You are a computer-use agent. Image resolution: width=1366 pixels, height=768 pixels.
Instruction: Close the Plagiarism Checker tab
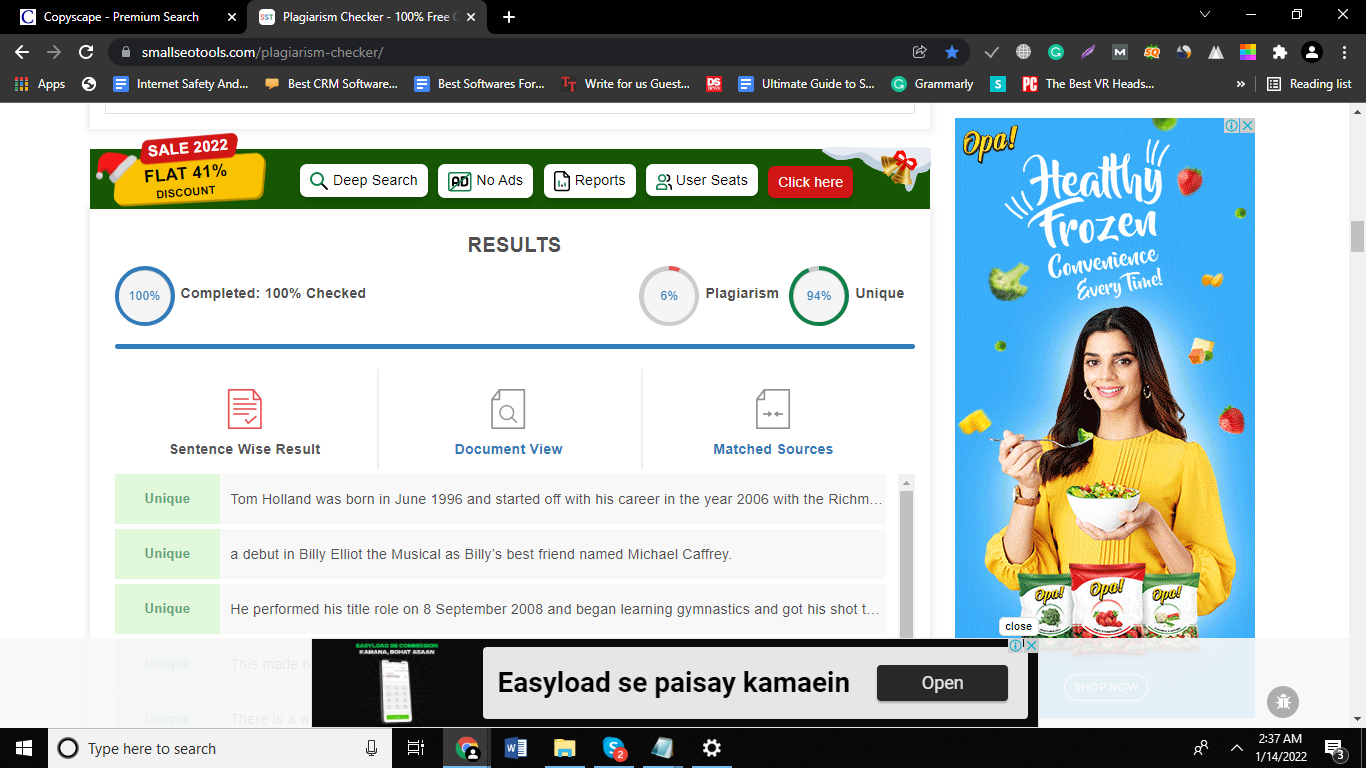[473, 17]
